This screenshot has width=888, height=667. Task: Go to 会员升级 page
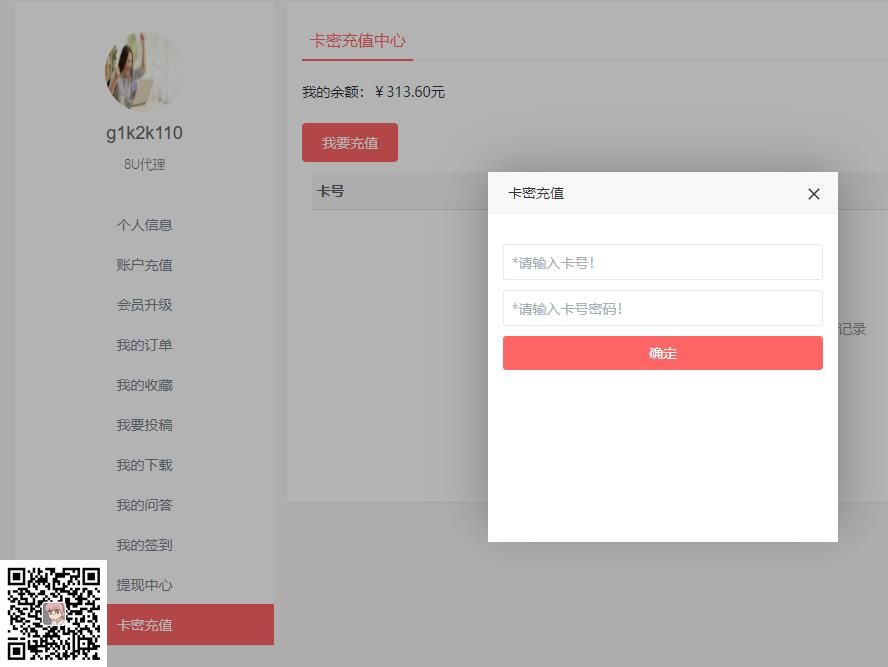pos(142,305)
